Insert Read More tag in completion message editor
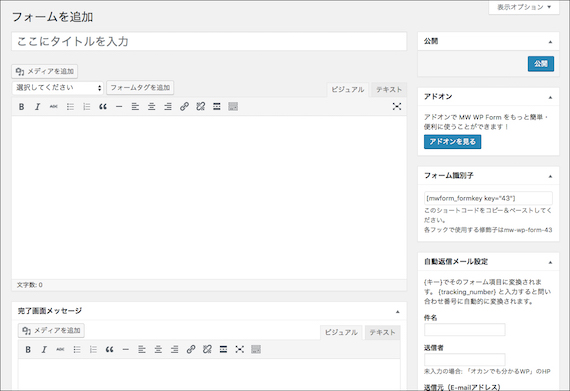 (223, 350)
